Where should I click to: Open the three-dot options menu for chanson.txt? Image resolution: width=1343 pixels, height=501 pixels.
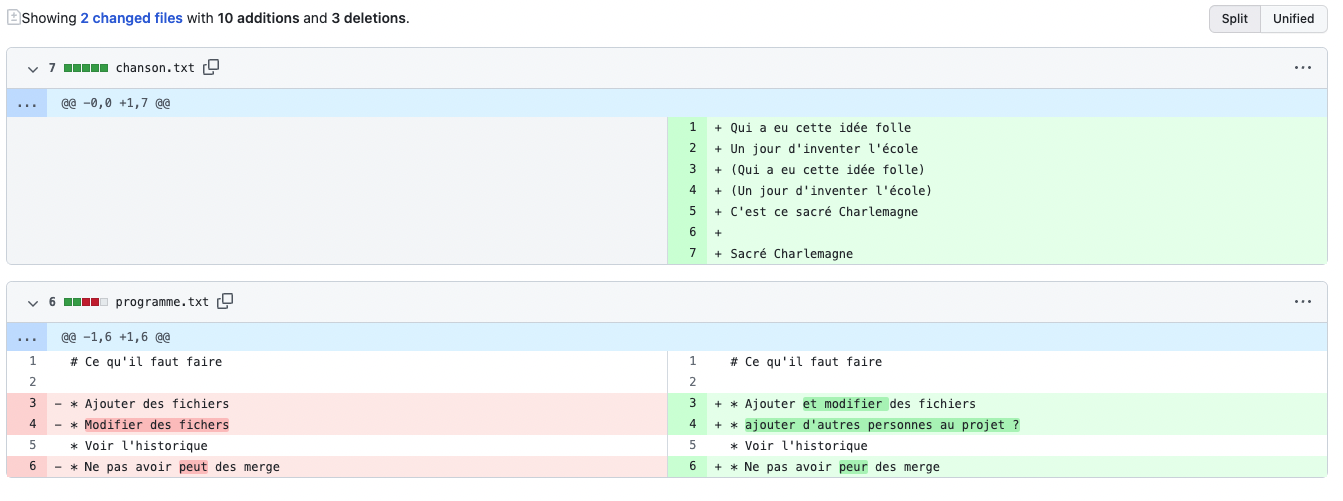click(x=1302, y=68)
